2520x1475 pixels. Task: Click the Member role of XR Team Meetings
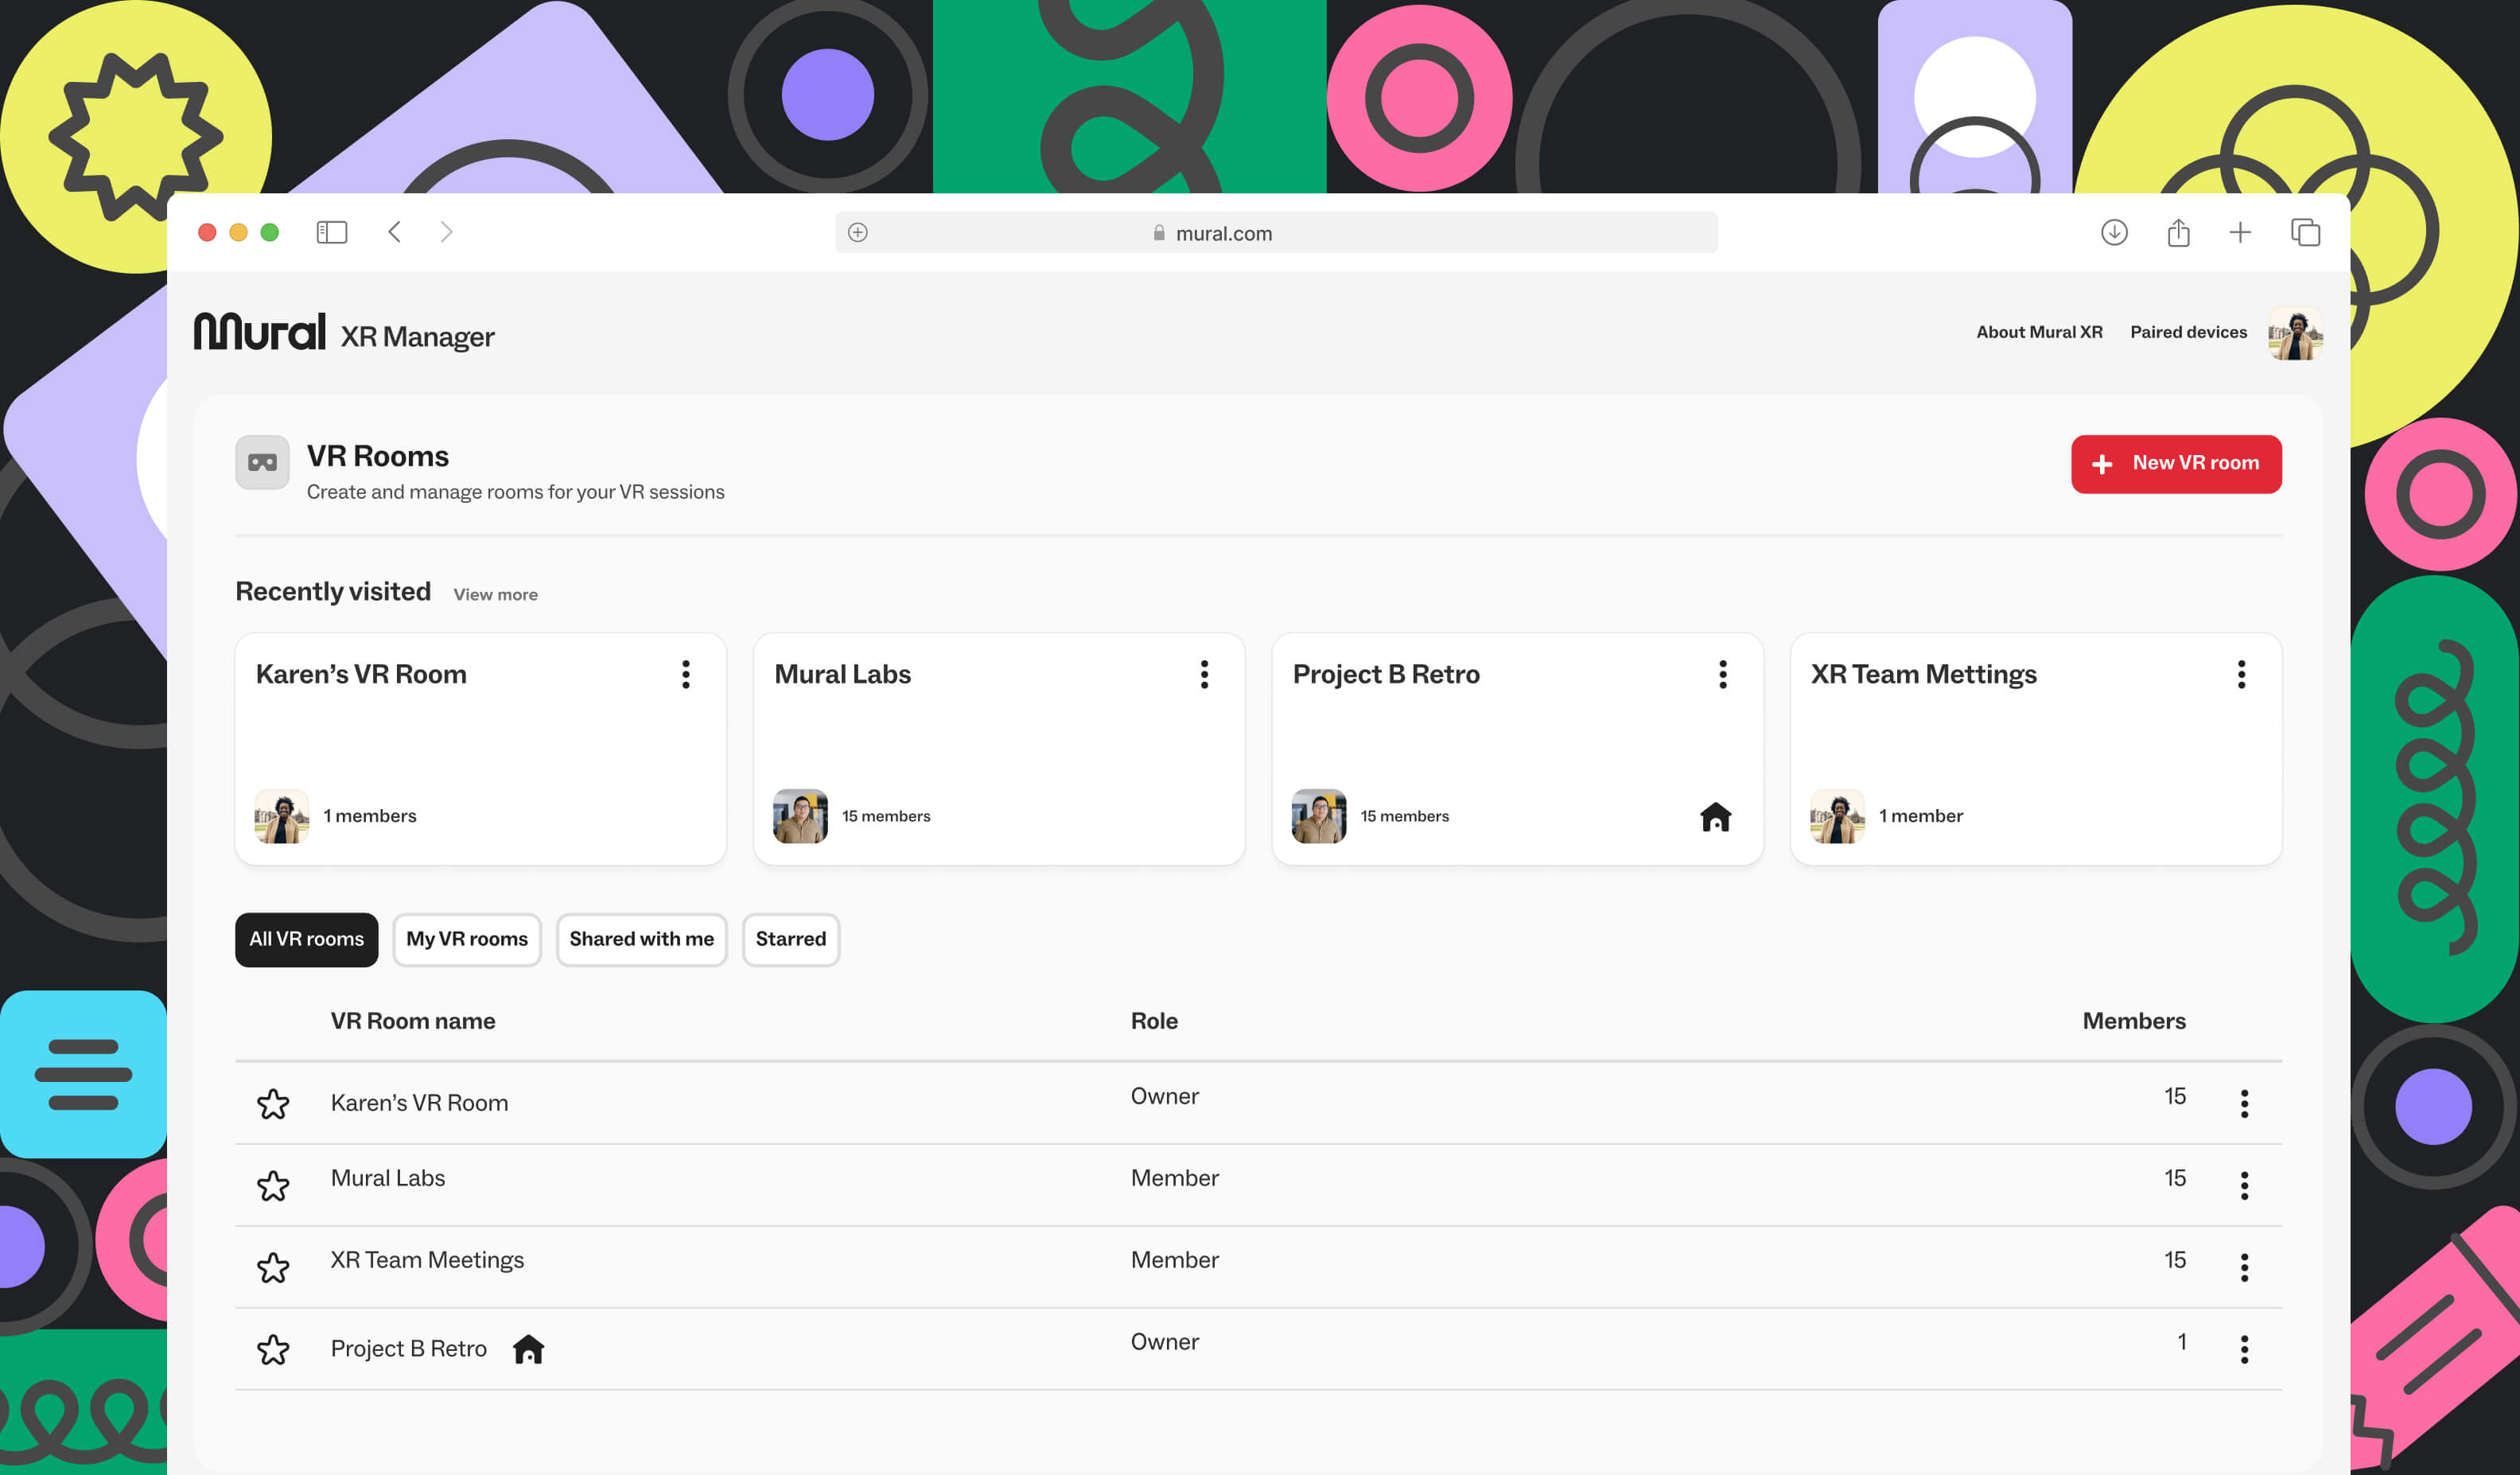(1175, 1260)
